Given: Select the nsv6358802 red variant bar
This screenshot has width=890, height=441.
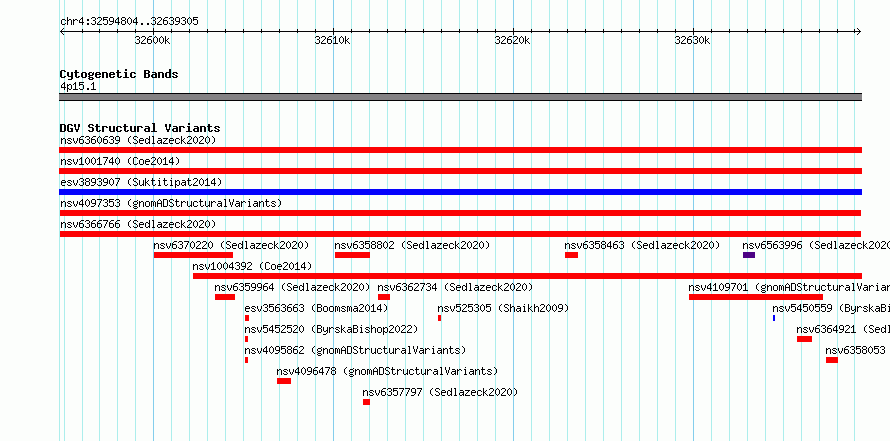Looking at the screenshot, I should tap(352, 255).
